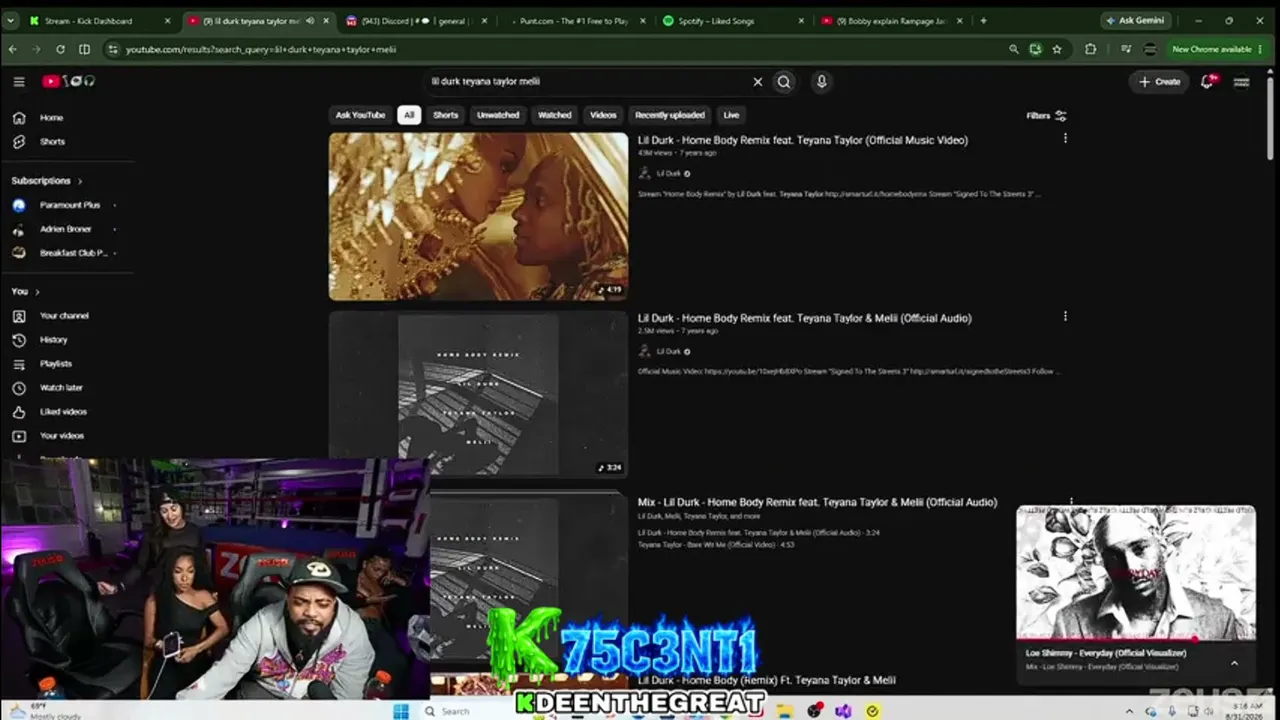Expand the mini player queue chevron
Screen dimensions: 1280x720
1234,663
